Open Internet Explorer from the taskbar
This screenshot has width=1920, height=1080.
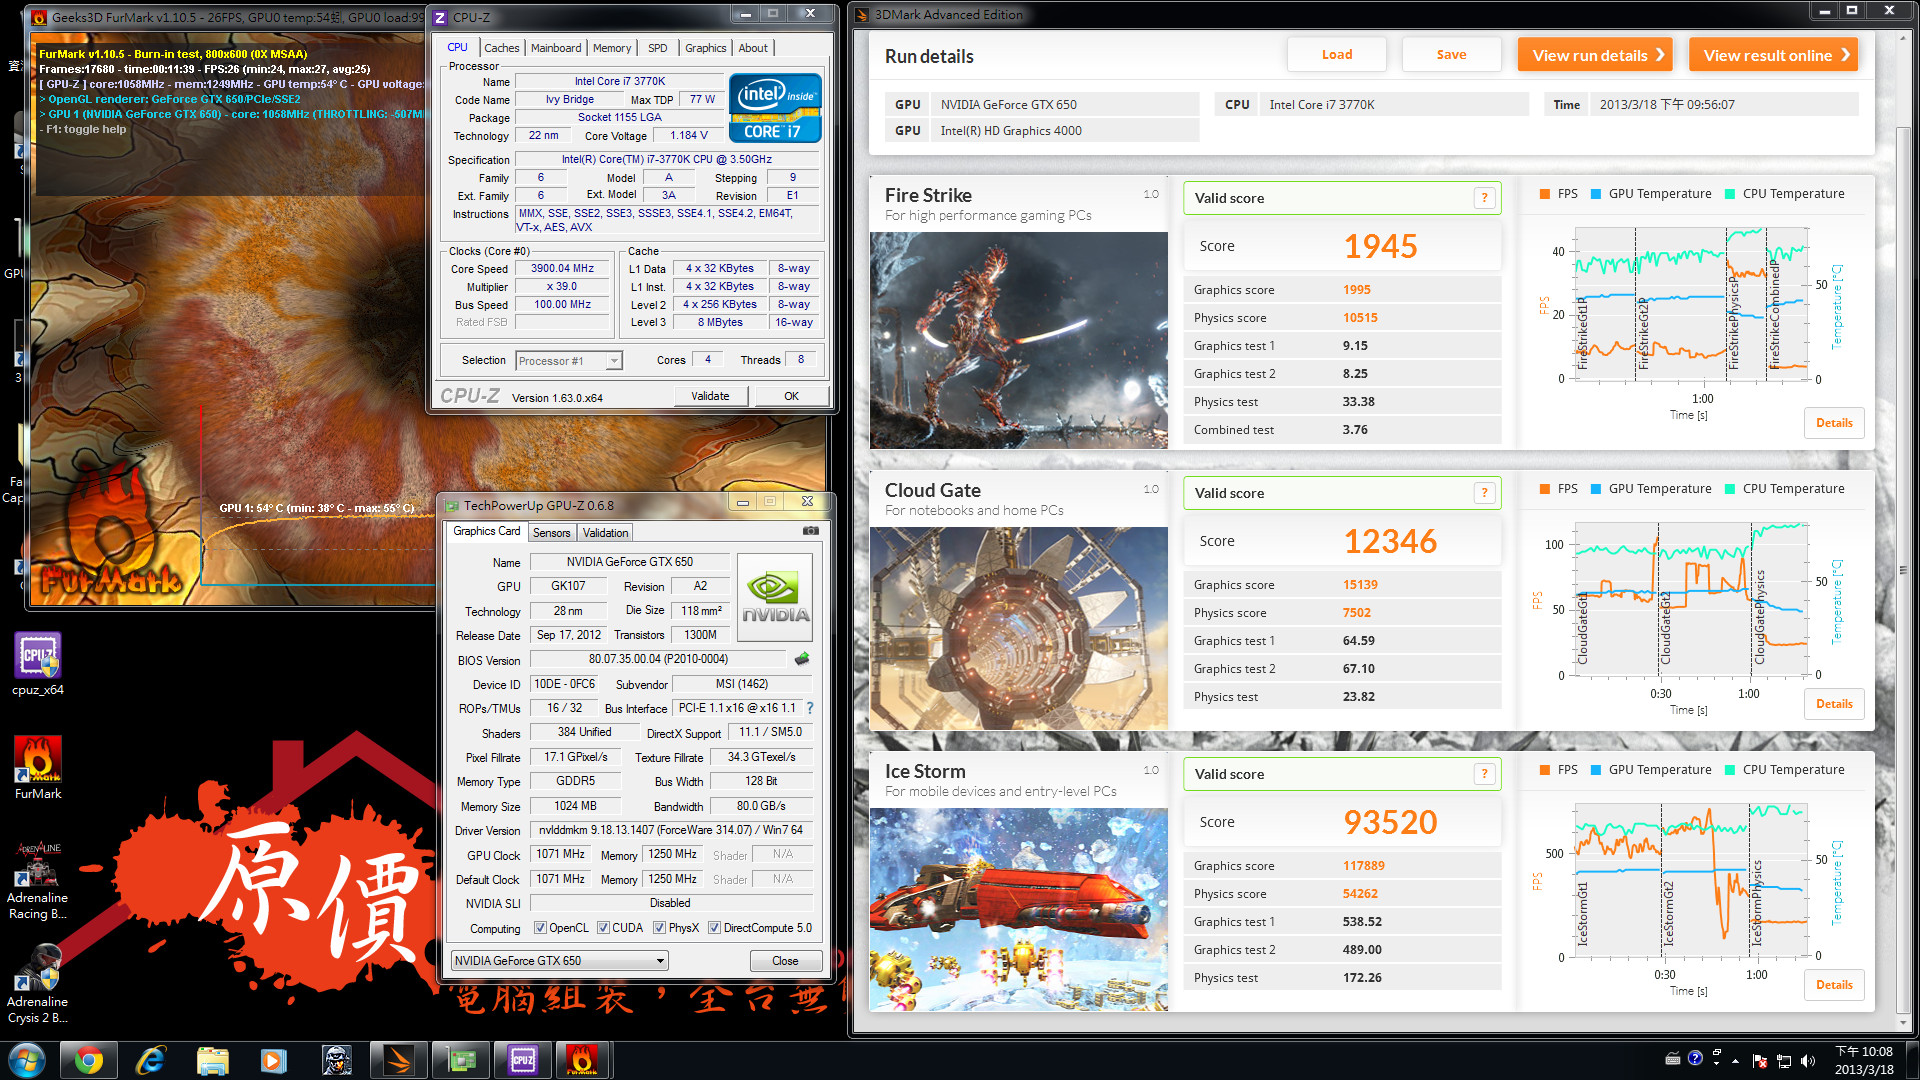click(150, 1060)
